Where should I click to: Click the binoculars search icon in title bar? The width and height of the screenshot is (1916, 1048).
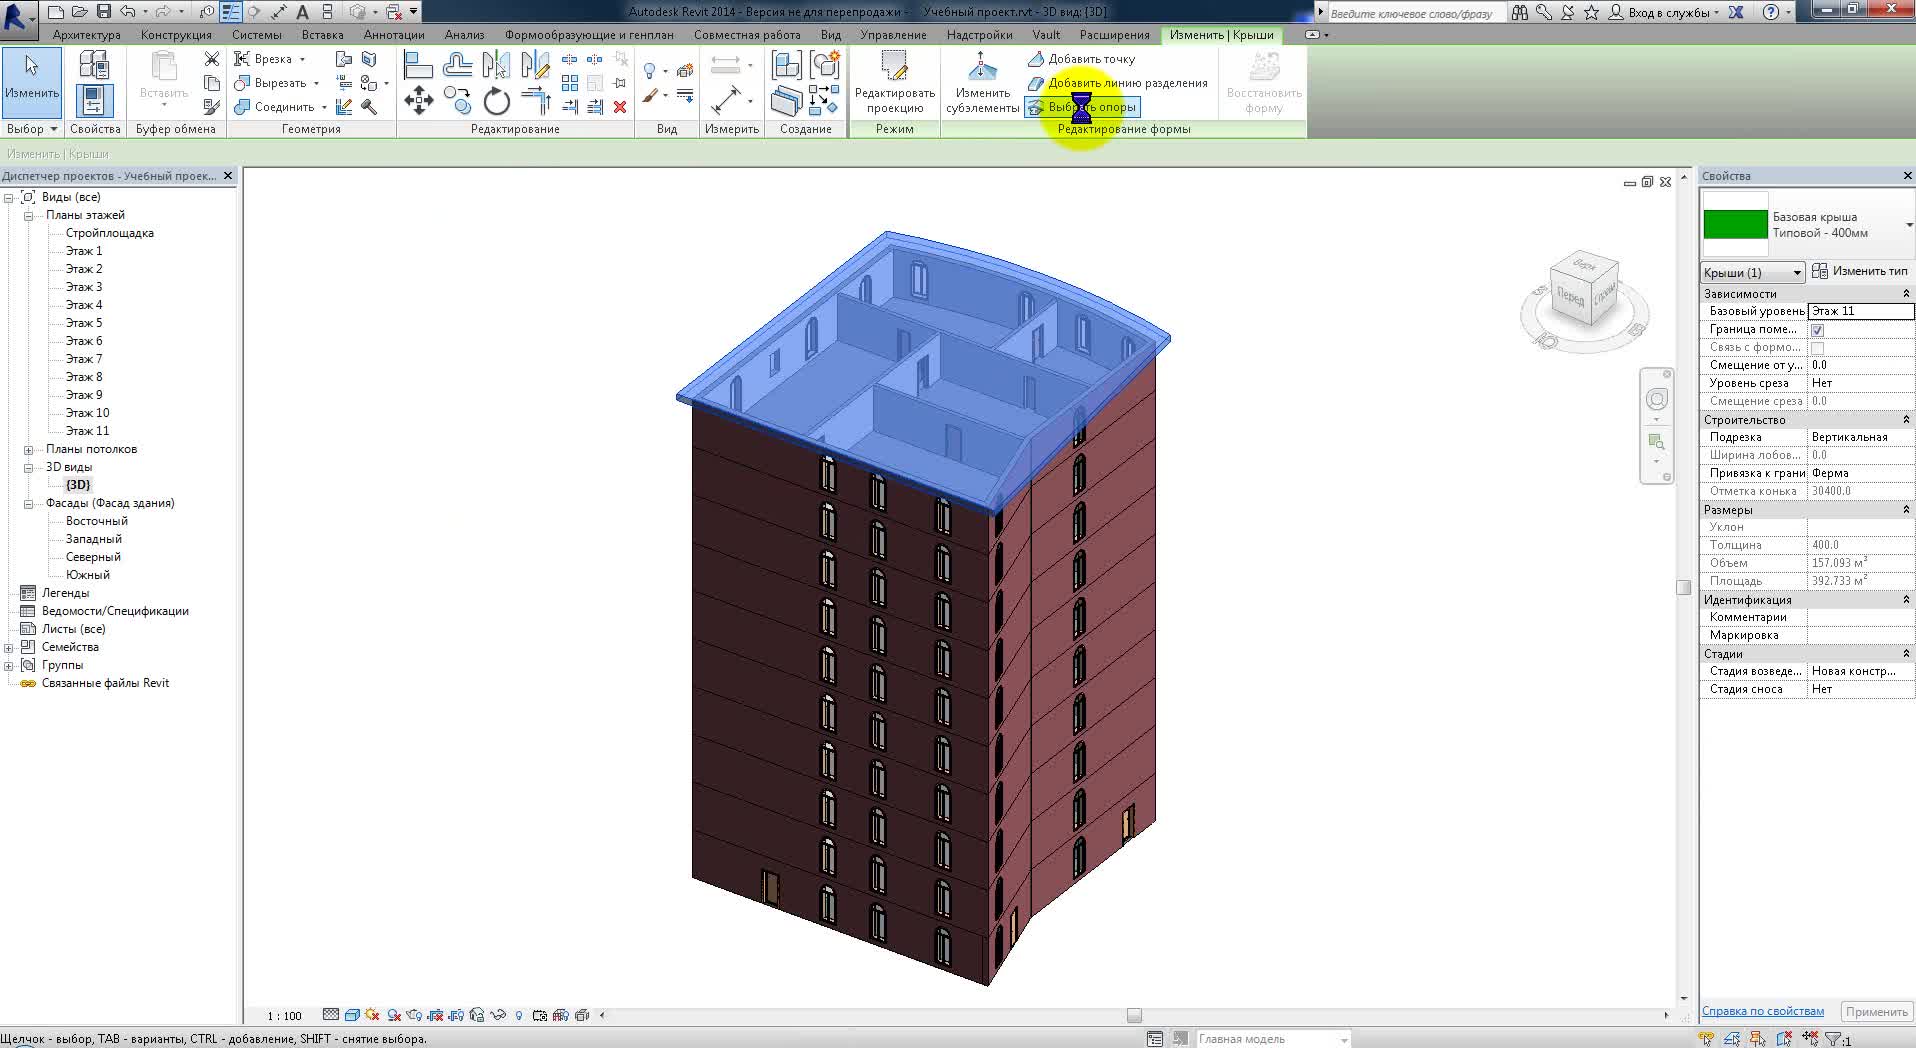point(1519,12)
